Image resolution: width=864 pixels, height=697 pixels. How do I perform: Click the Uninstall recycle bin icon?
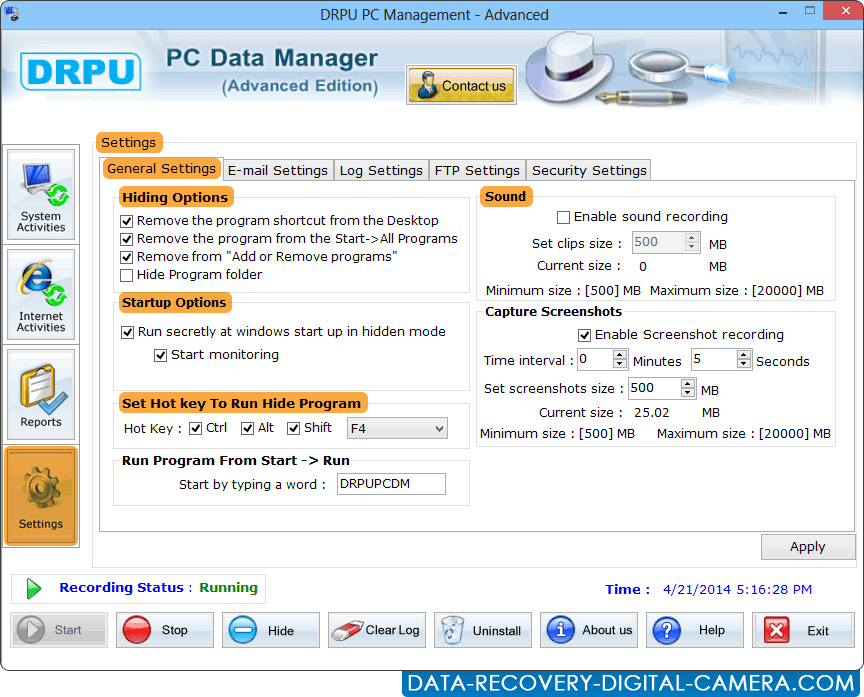[x=452, y=630]
